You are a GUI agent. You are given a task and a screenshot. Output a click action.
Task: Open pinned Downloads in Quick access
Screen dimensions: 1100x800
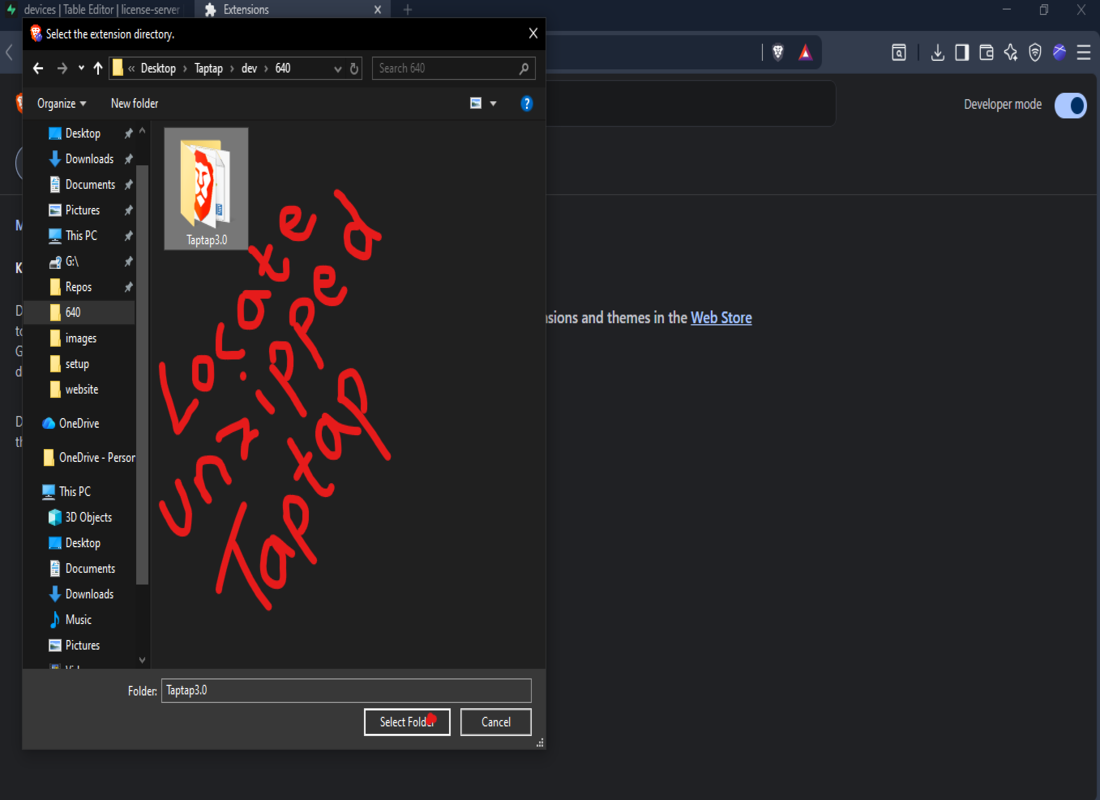click(89, 159)
